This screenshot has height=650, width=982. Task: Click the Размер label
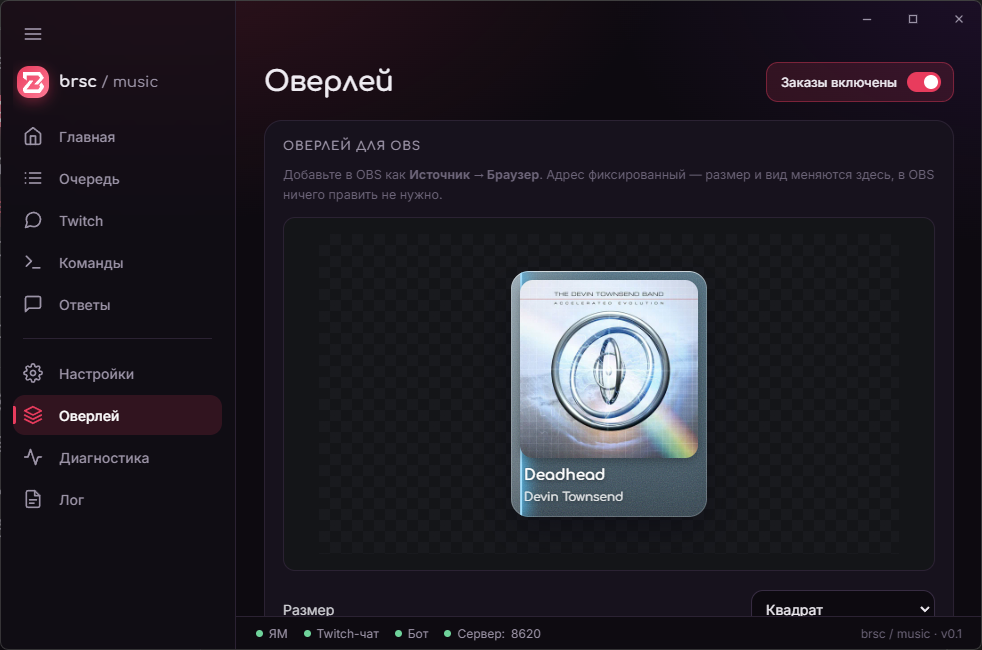click(308, 609)
